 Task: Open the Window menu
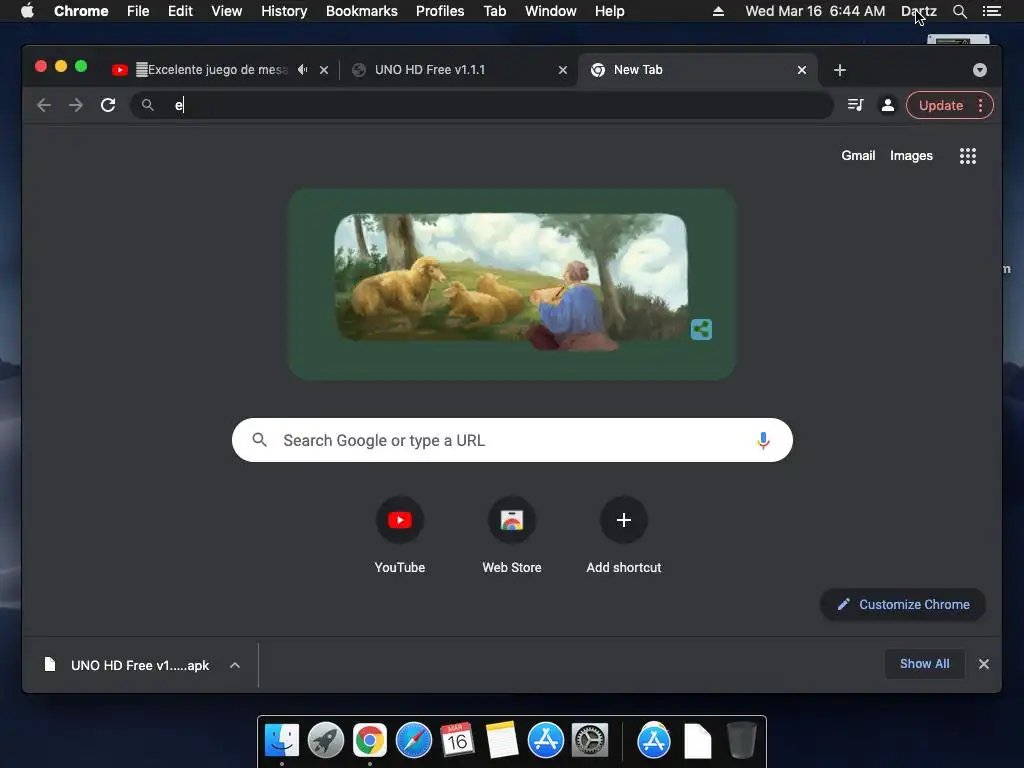pyautogui.click(x=551, y=11)
